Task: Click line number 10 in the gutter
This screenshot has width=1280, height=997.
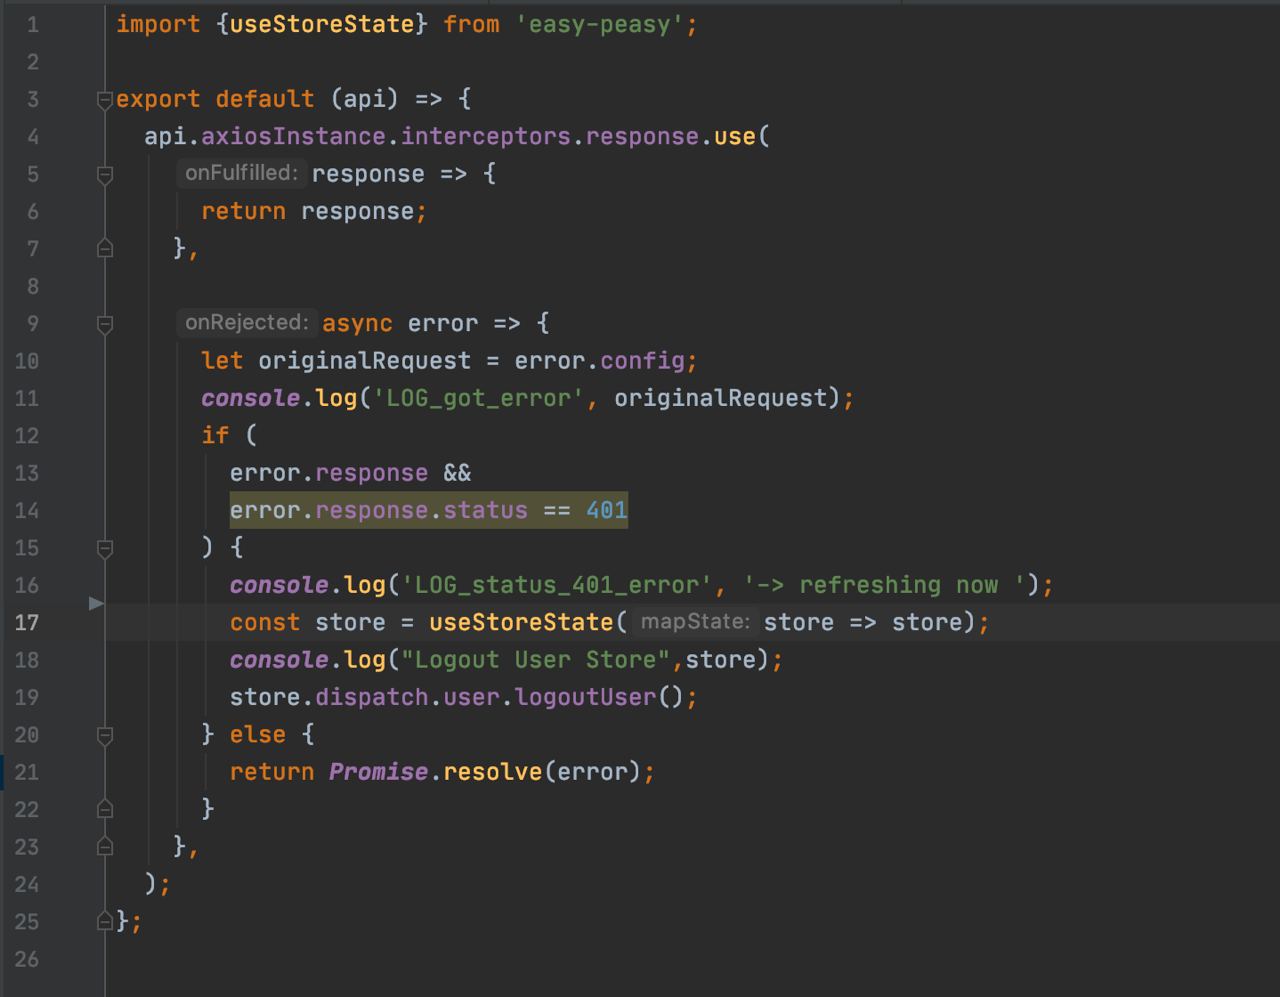Action: click(27, 361)
